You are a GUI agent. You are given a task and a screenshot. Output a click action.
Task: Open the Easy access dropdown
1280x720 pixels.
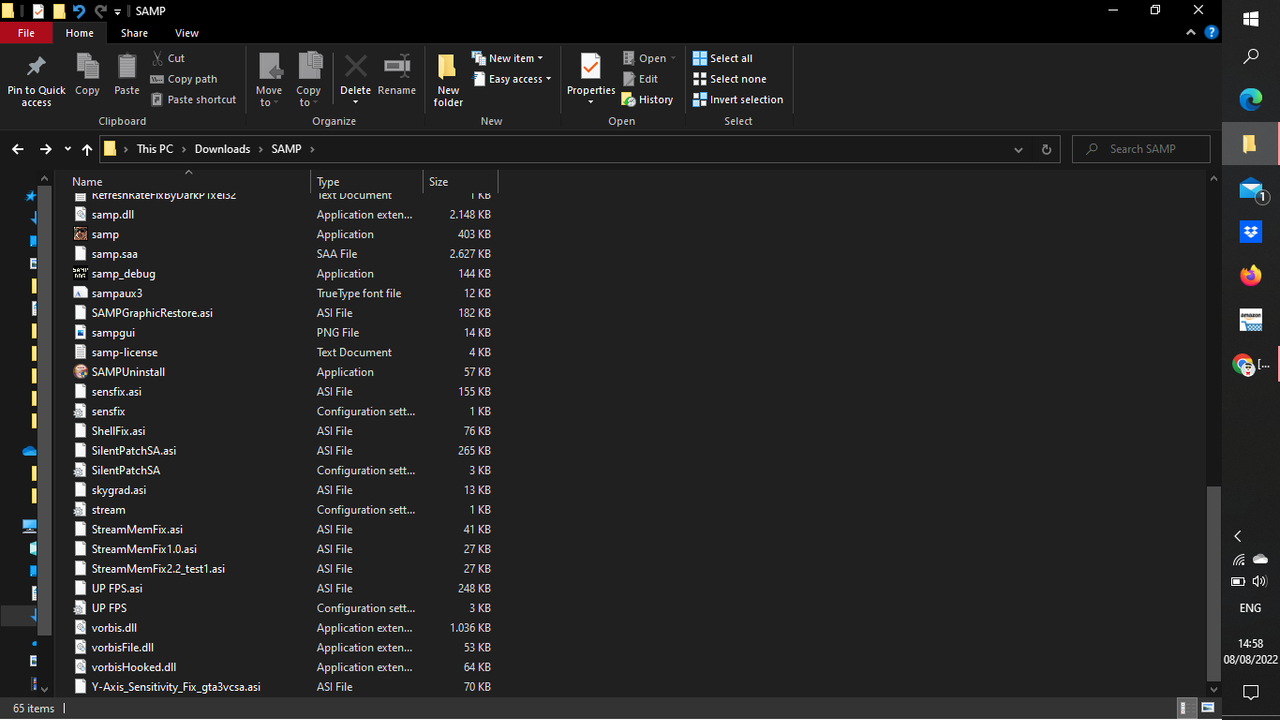(x=511, y=79)
